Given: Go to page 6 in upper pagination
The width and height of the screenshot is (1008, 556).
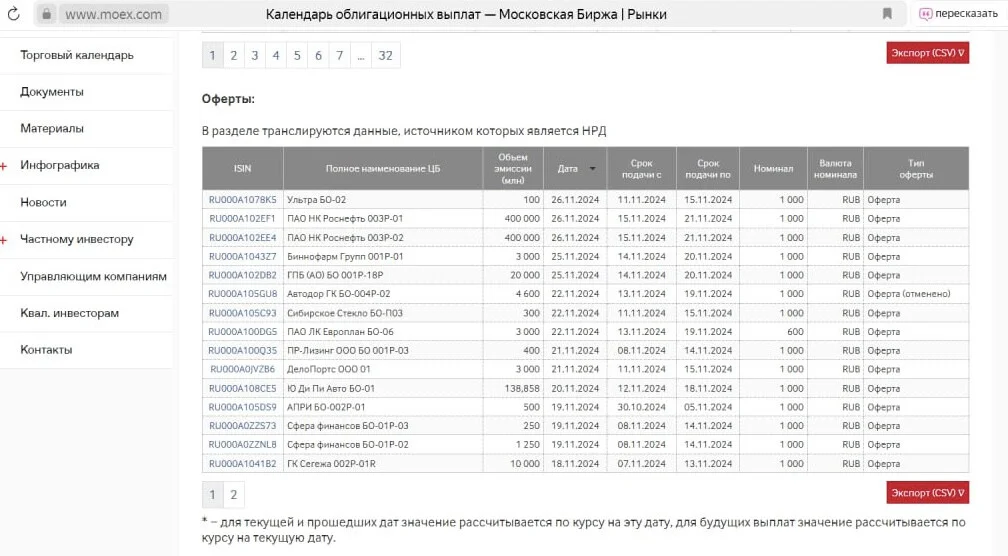Looking at the screenshot, I should coord(318,55).
